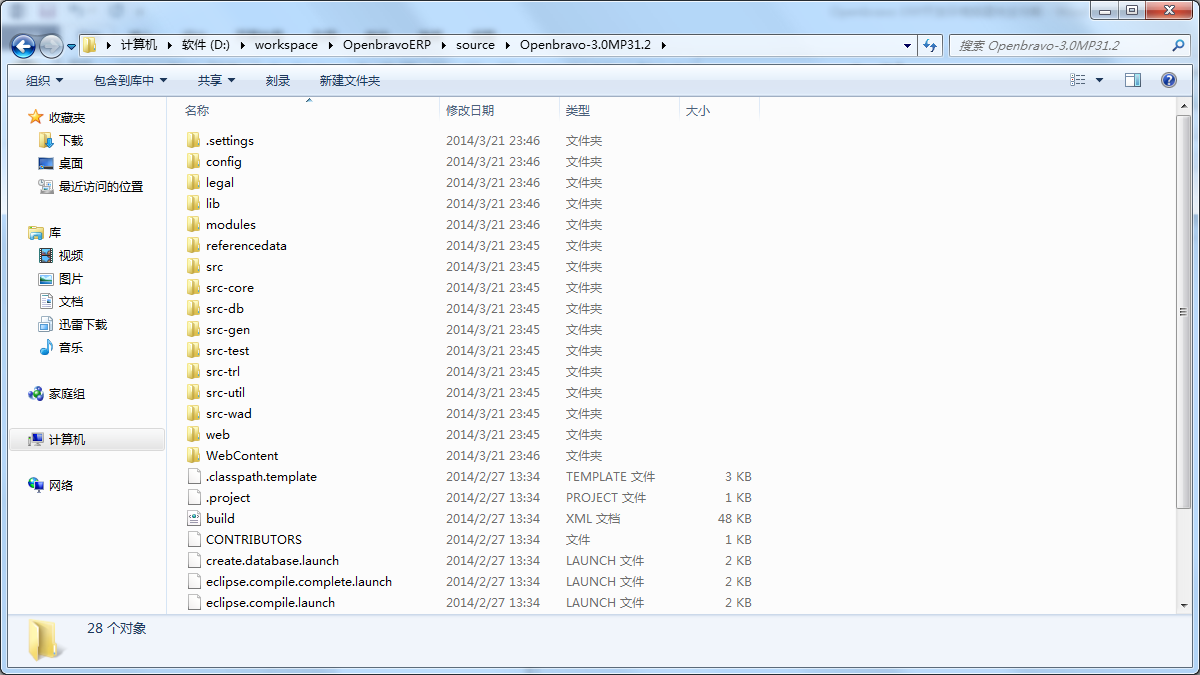The height and width of the screenshot is (675, 1200).
Task: Select file name eclipse.compile.complete.launch
Action: click(299, 581)
